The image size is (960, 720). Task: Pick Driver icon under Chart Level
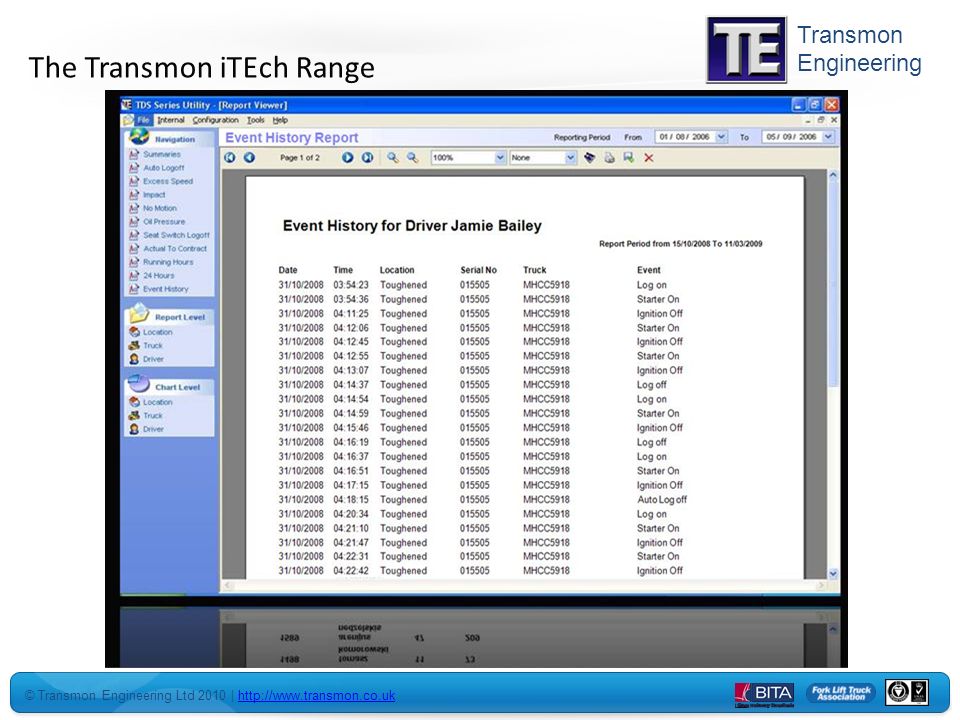[x=135, y=429]
